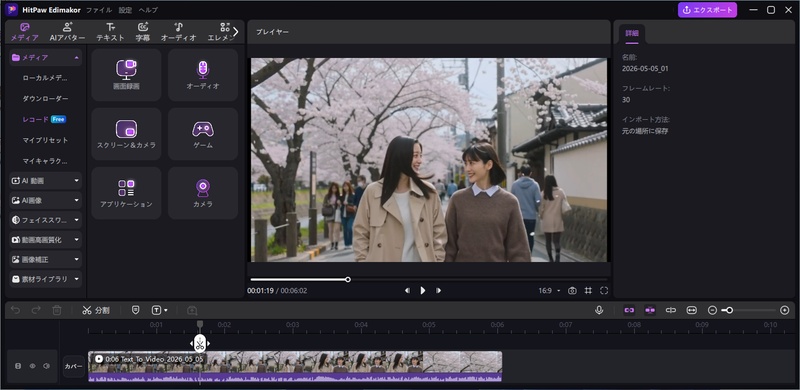Viewport: 800px width, 390px height.
Task: Click the HitPaw Edimakor logo icon
Action: click(12, 10)
